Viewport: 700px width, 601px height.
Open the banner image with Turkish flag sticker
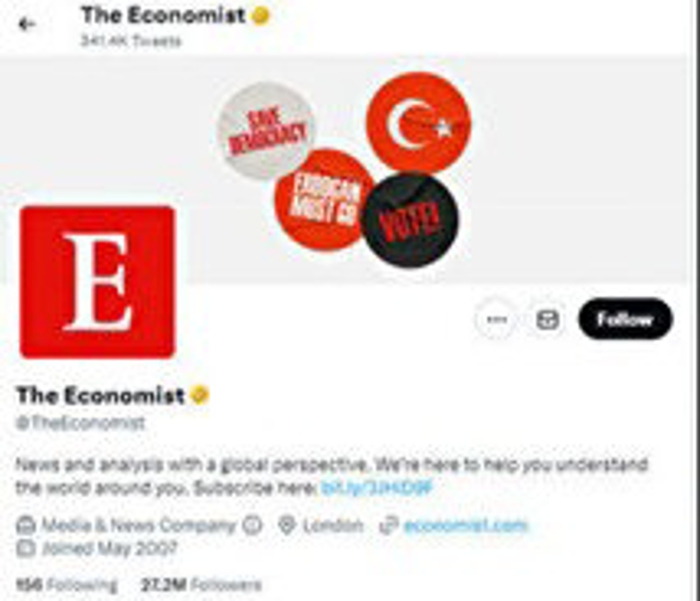click(x=344, y=170)
